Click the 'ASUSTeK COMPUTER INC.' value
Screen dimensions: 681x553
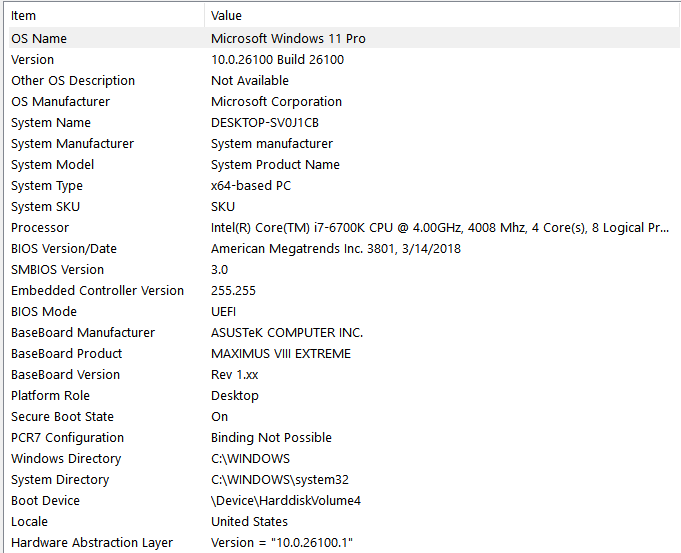coord(287,333)
